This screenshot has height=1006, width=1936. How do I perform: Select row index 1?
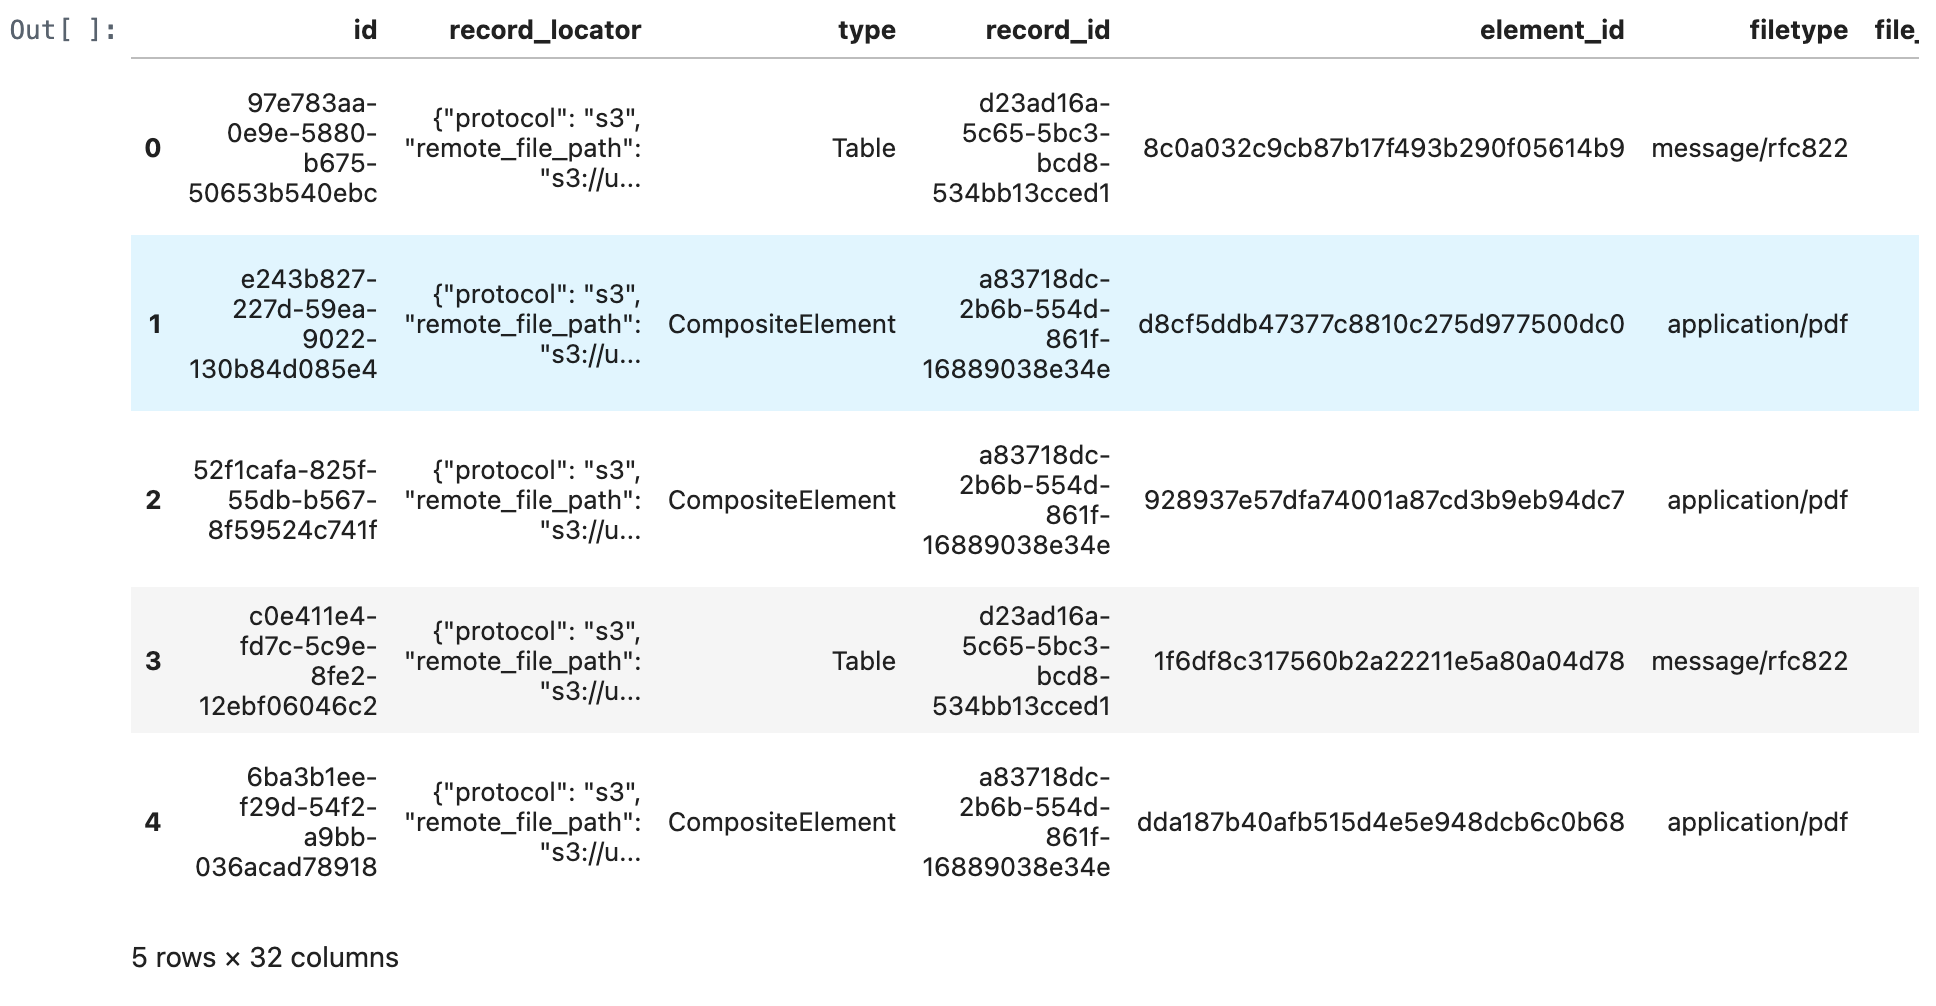pos(154,324)
